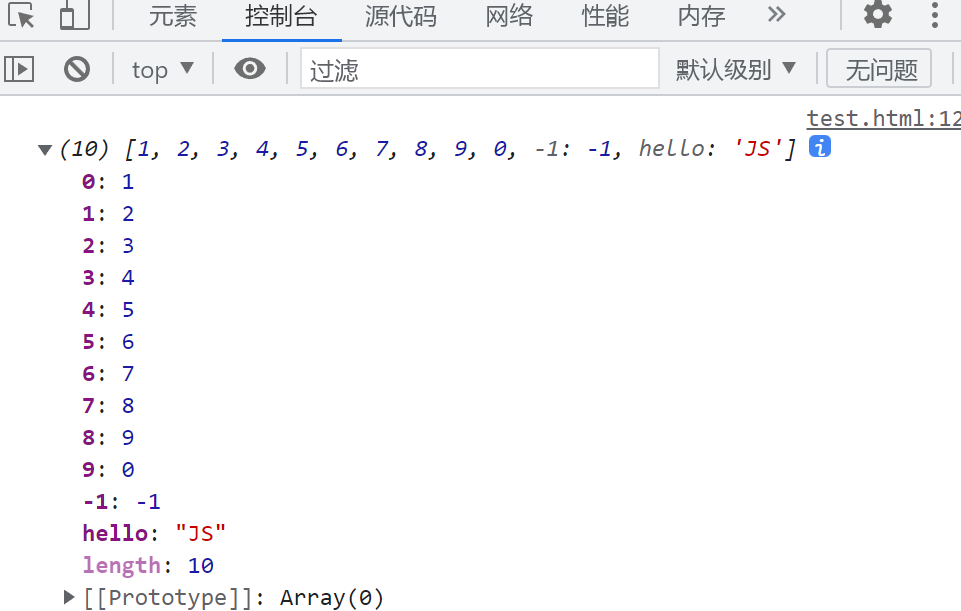Open the top context dropdown
This screenshot has width=961, height=611.
[162, 69]
